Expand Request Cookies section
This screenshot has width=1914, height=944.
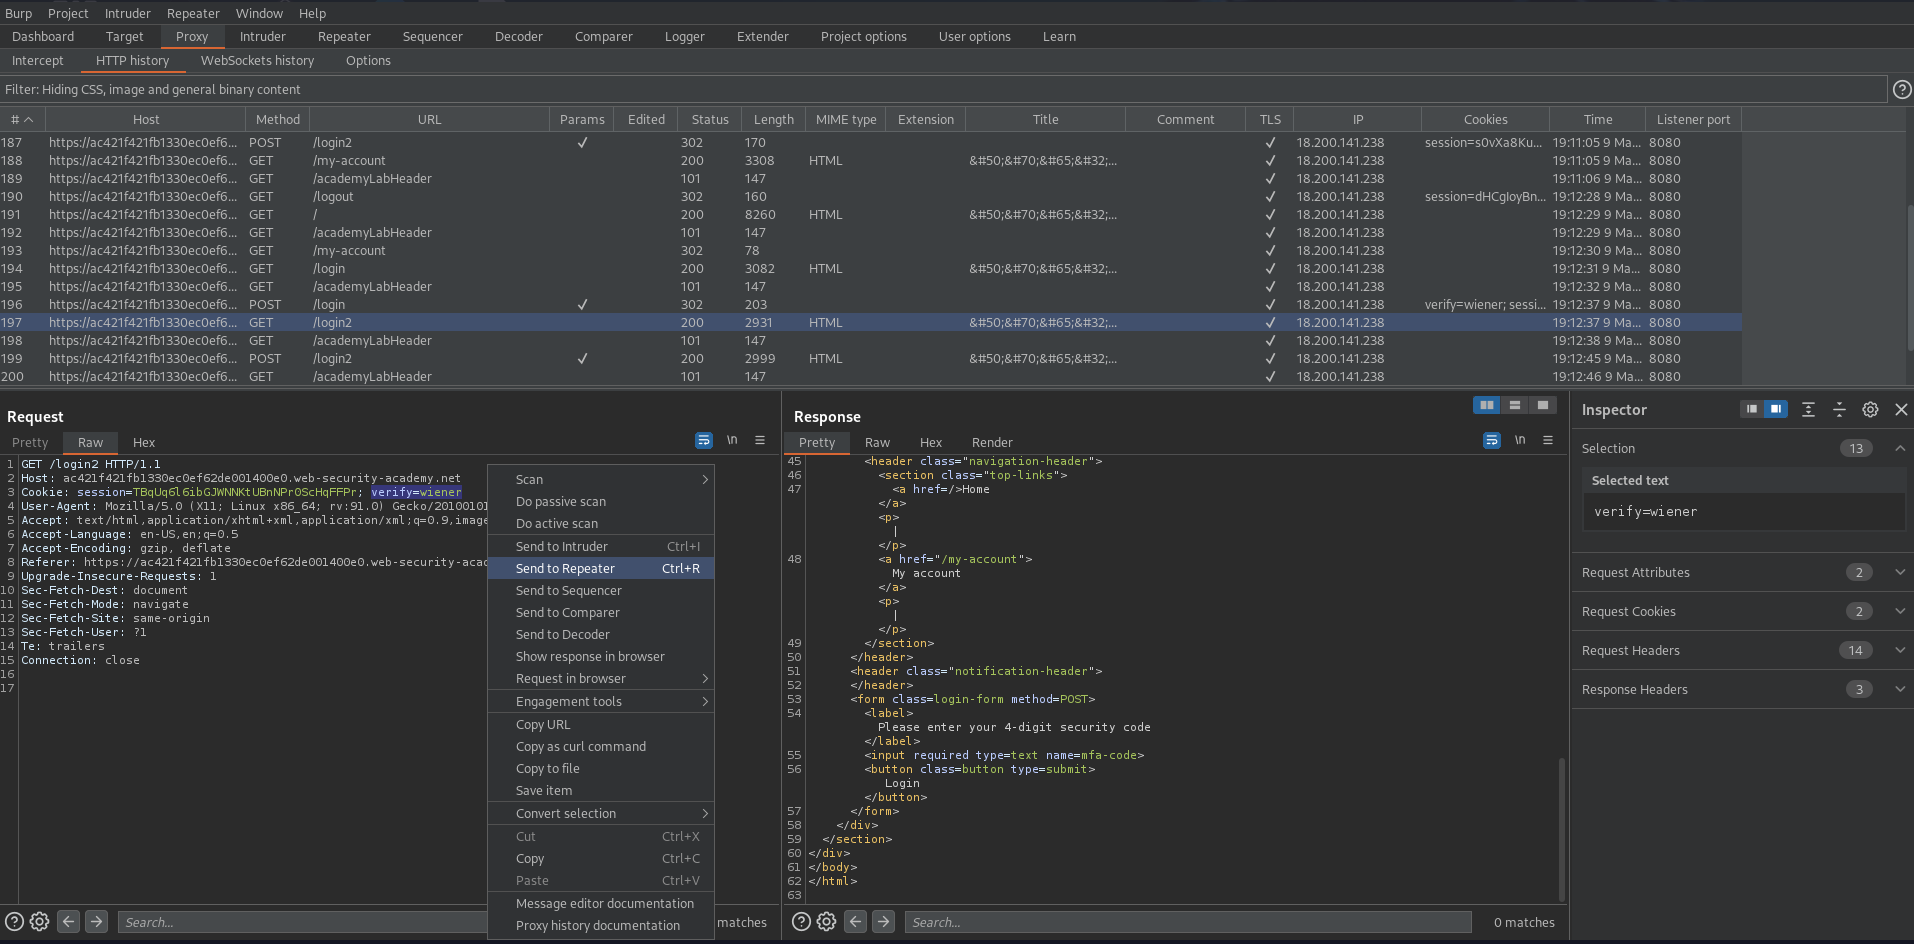(x=1899, y=611)
